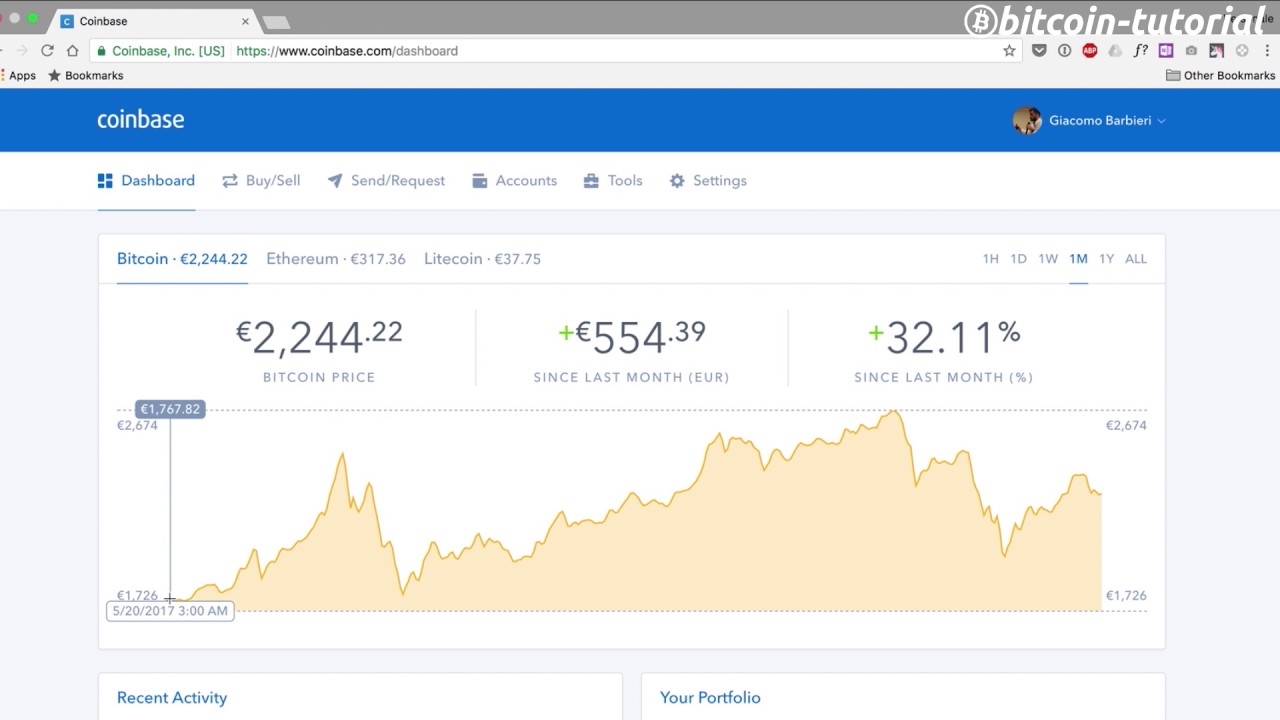Click the Coinbase tab favicon
This screenshot has width=1280, height=720.
point(67,21)
